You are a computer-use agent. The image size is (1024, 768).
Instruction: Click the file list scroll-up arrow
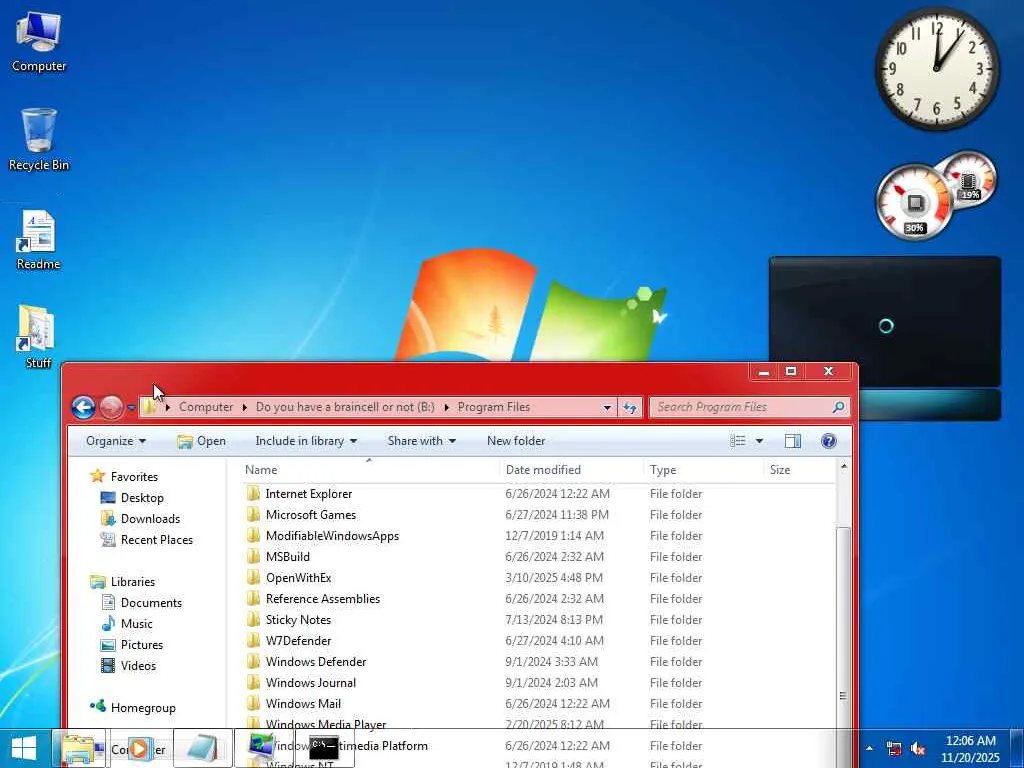[x=843, y=466]
